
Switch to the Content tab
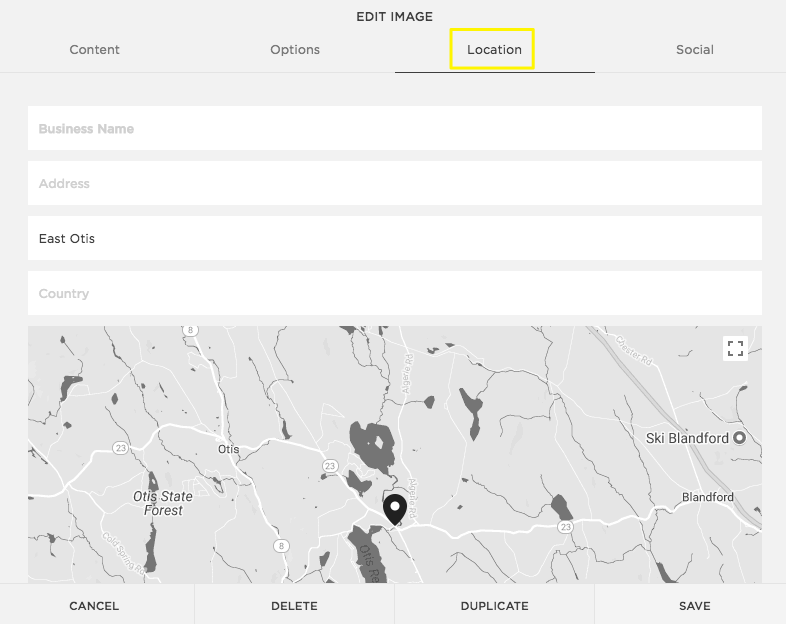click(x=94, y=49)
